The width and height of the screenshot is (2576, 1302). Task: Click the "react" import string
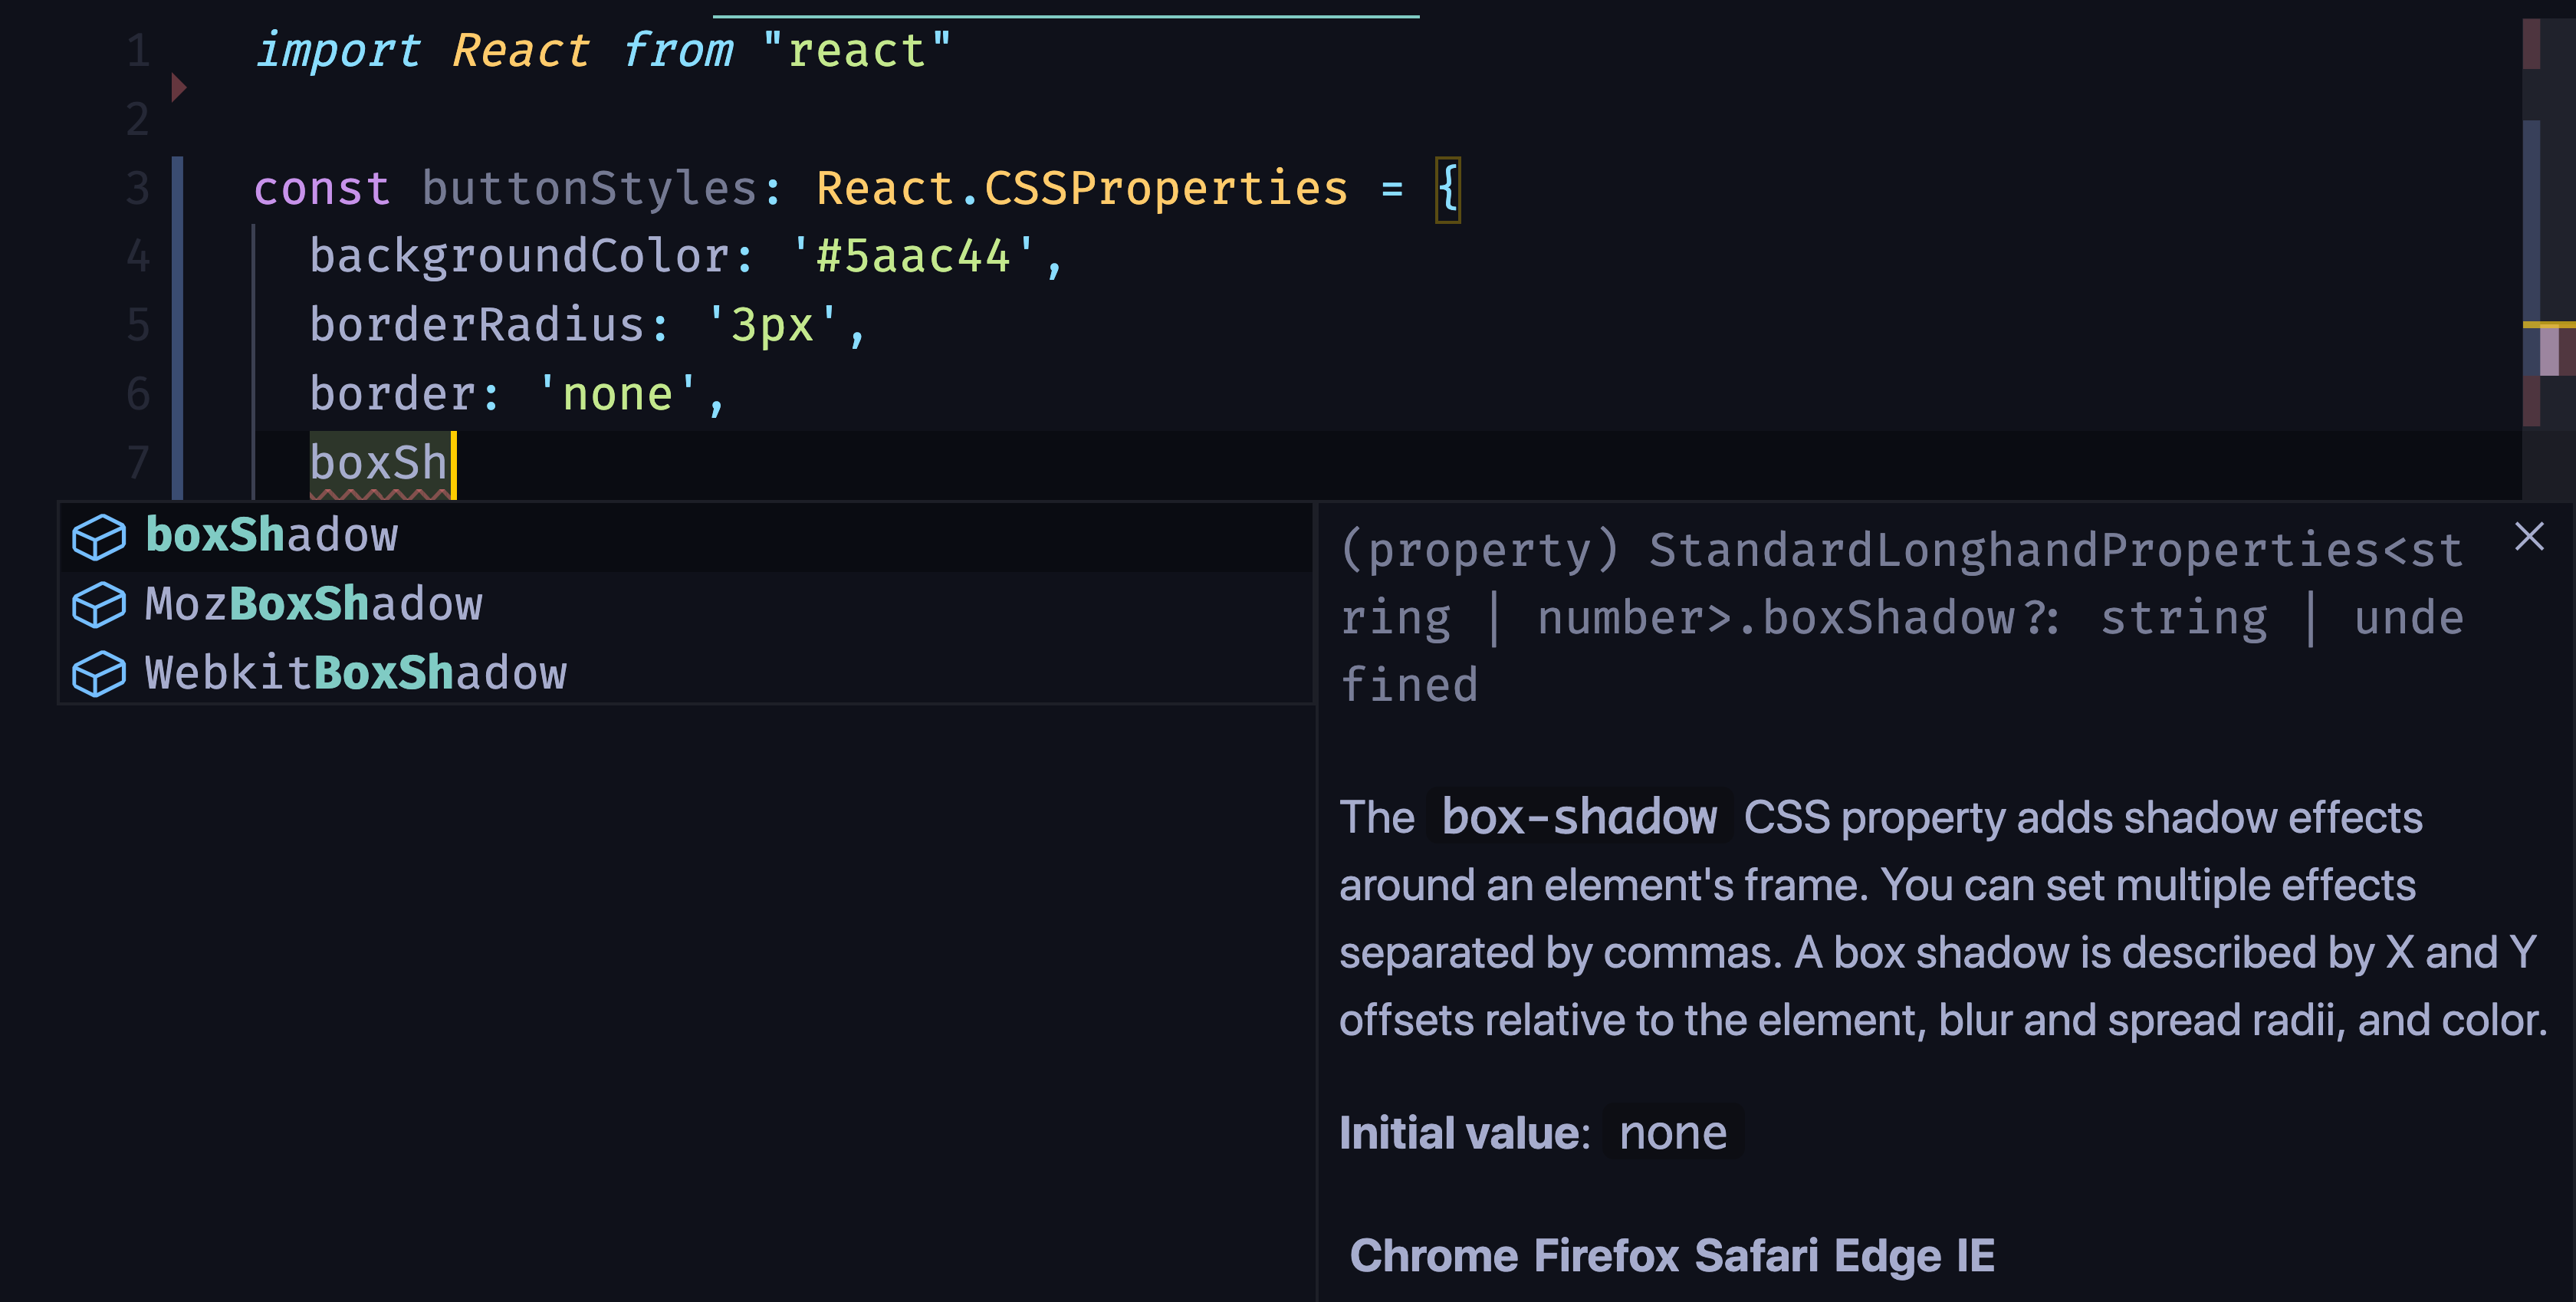tap(856, 51)
